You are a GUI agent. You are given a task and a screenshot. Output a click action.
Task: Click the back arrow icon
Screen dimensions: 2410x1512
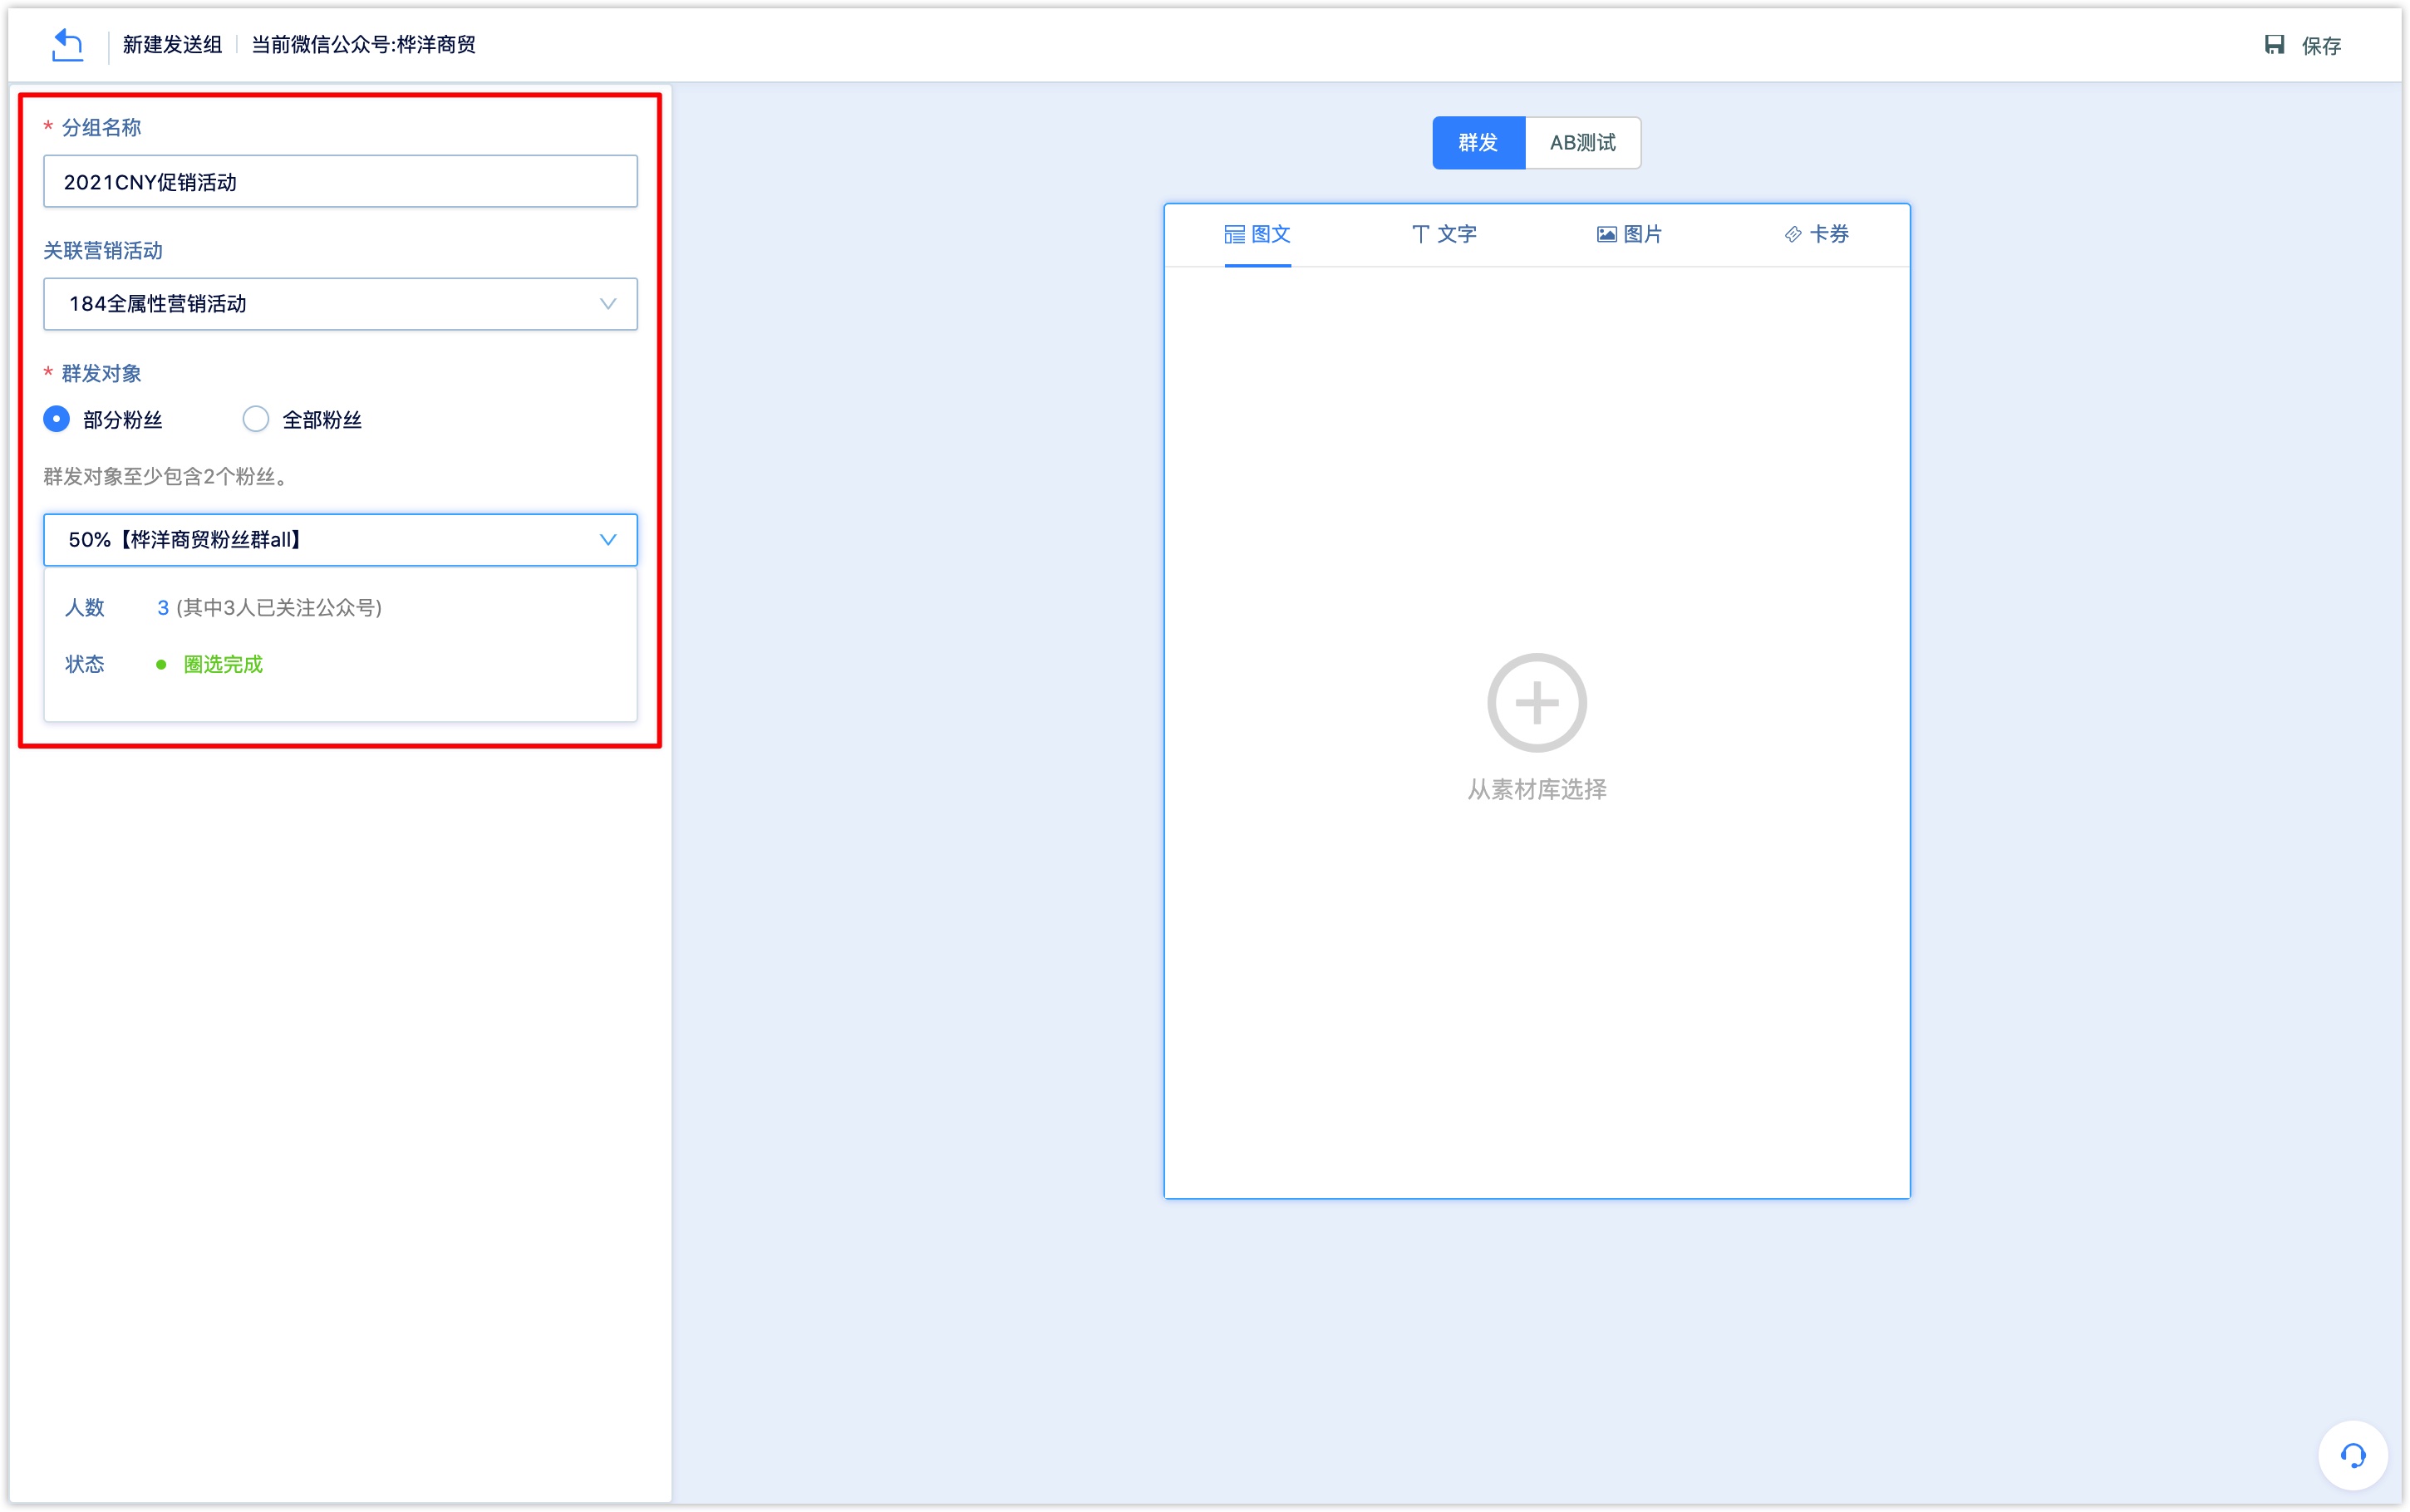click(67, 45)
